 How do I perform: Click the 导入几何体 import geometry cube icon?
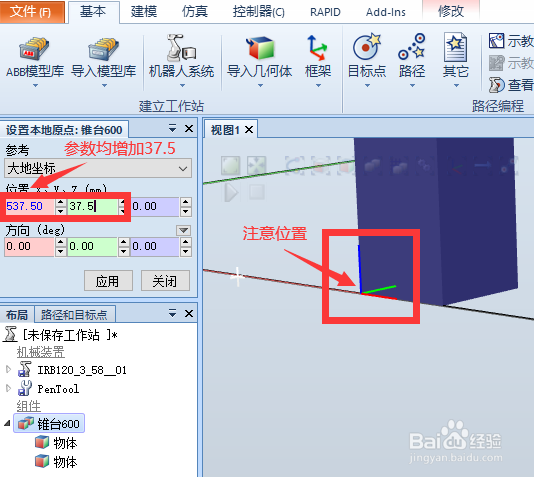(x=261, y=48)
